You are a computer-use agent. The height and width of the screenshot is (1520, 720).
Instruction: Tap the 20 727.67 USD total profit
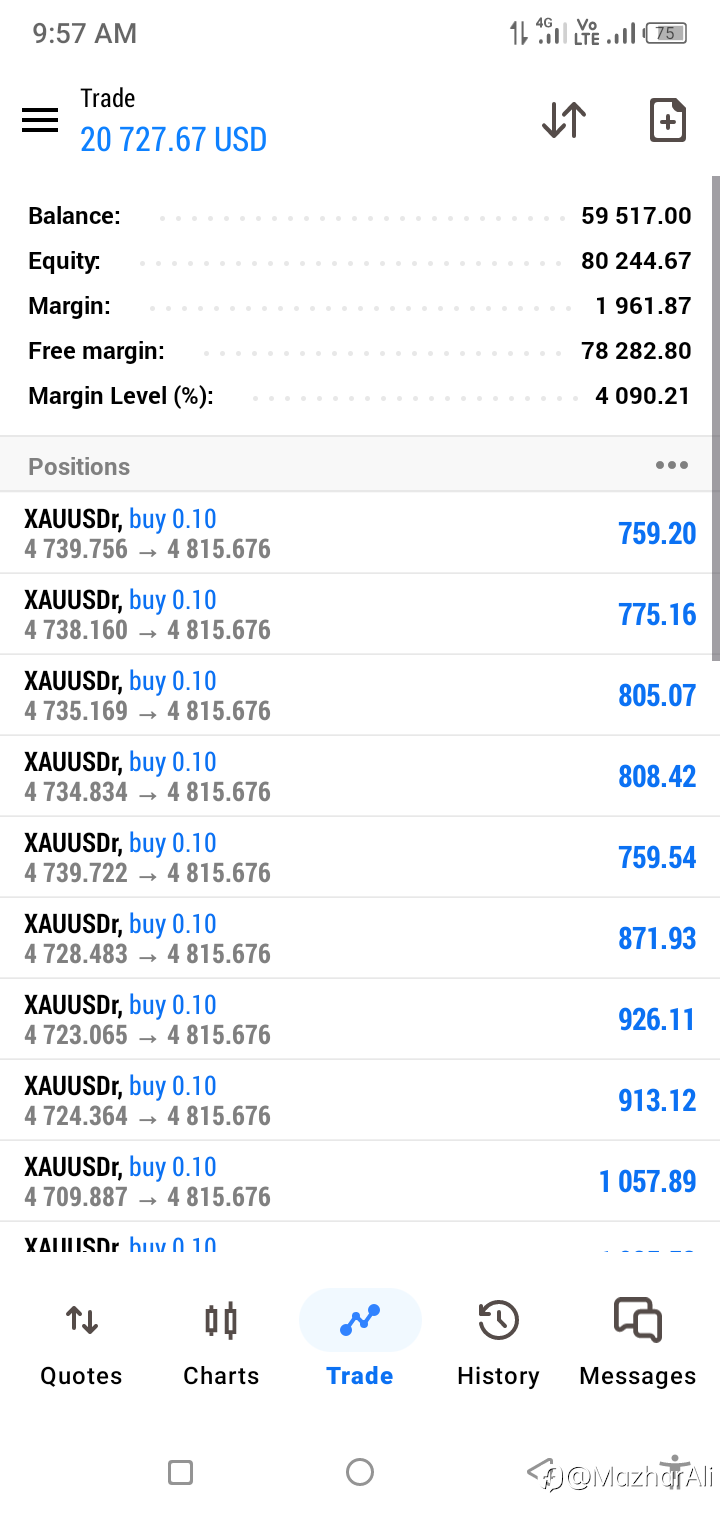[174, 139]
